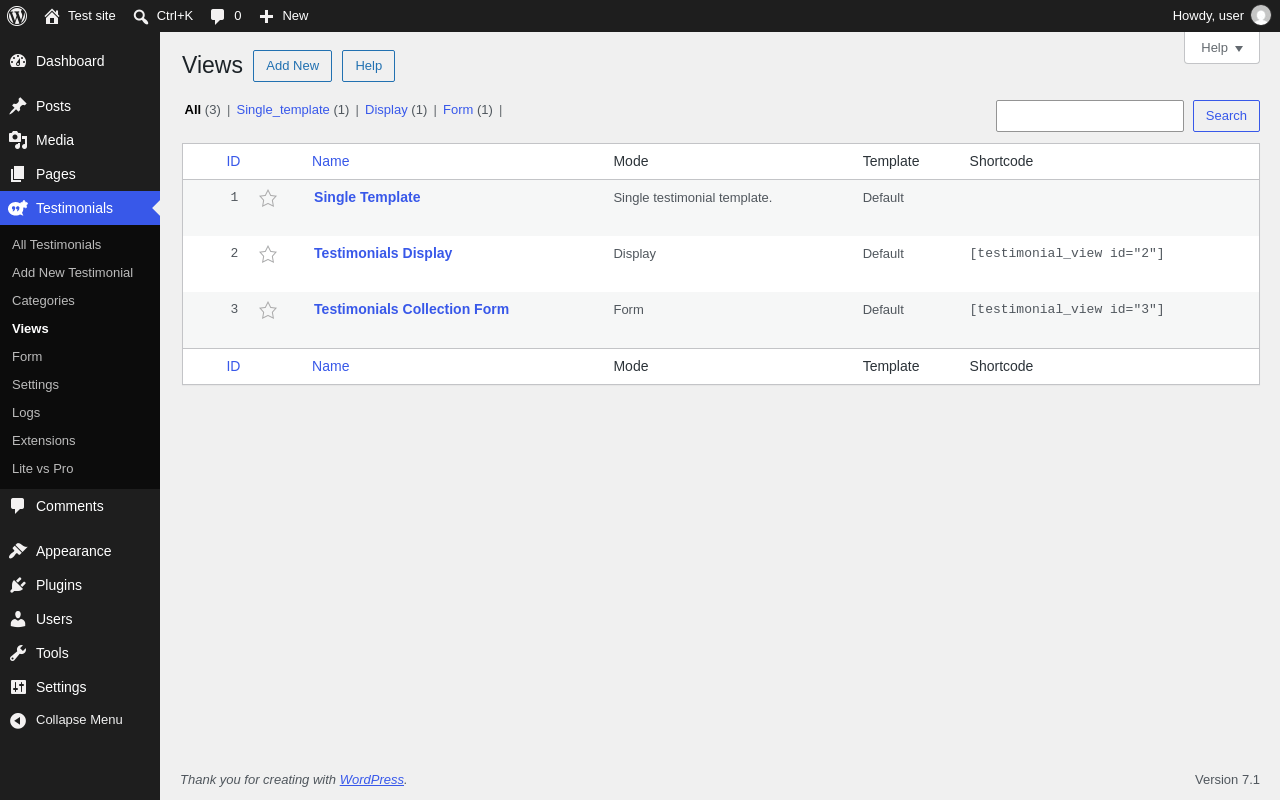
Task: Click the WordPress logo icon
Action: pos(17,16)
